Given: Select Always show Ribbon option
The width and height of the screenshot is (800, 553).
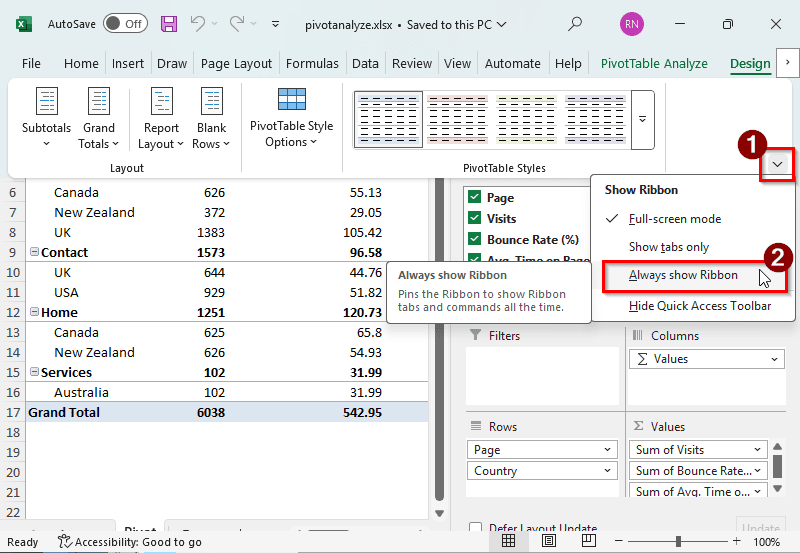Looking at the screenshot, I should click(683, 275).
